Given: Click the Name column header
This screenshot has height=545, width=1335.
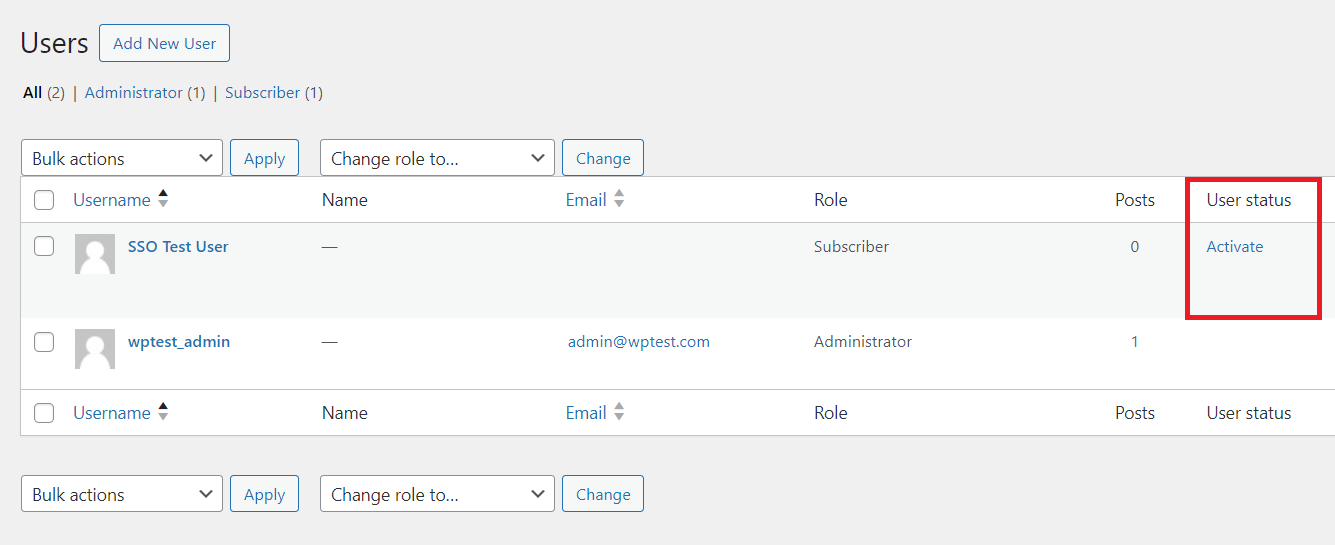Looking at the screenshot, I should coord(345,200).
